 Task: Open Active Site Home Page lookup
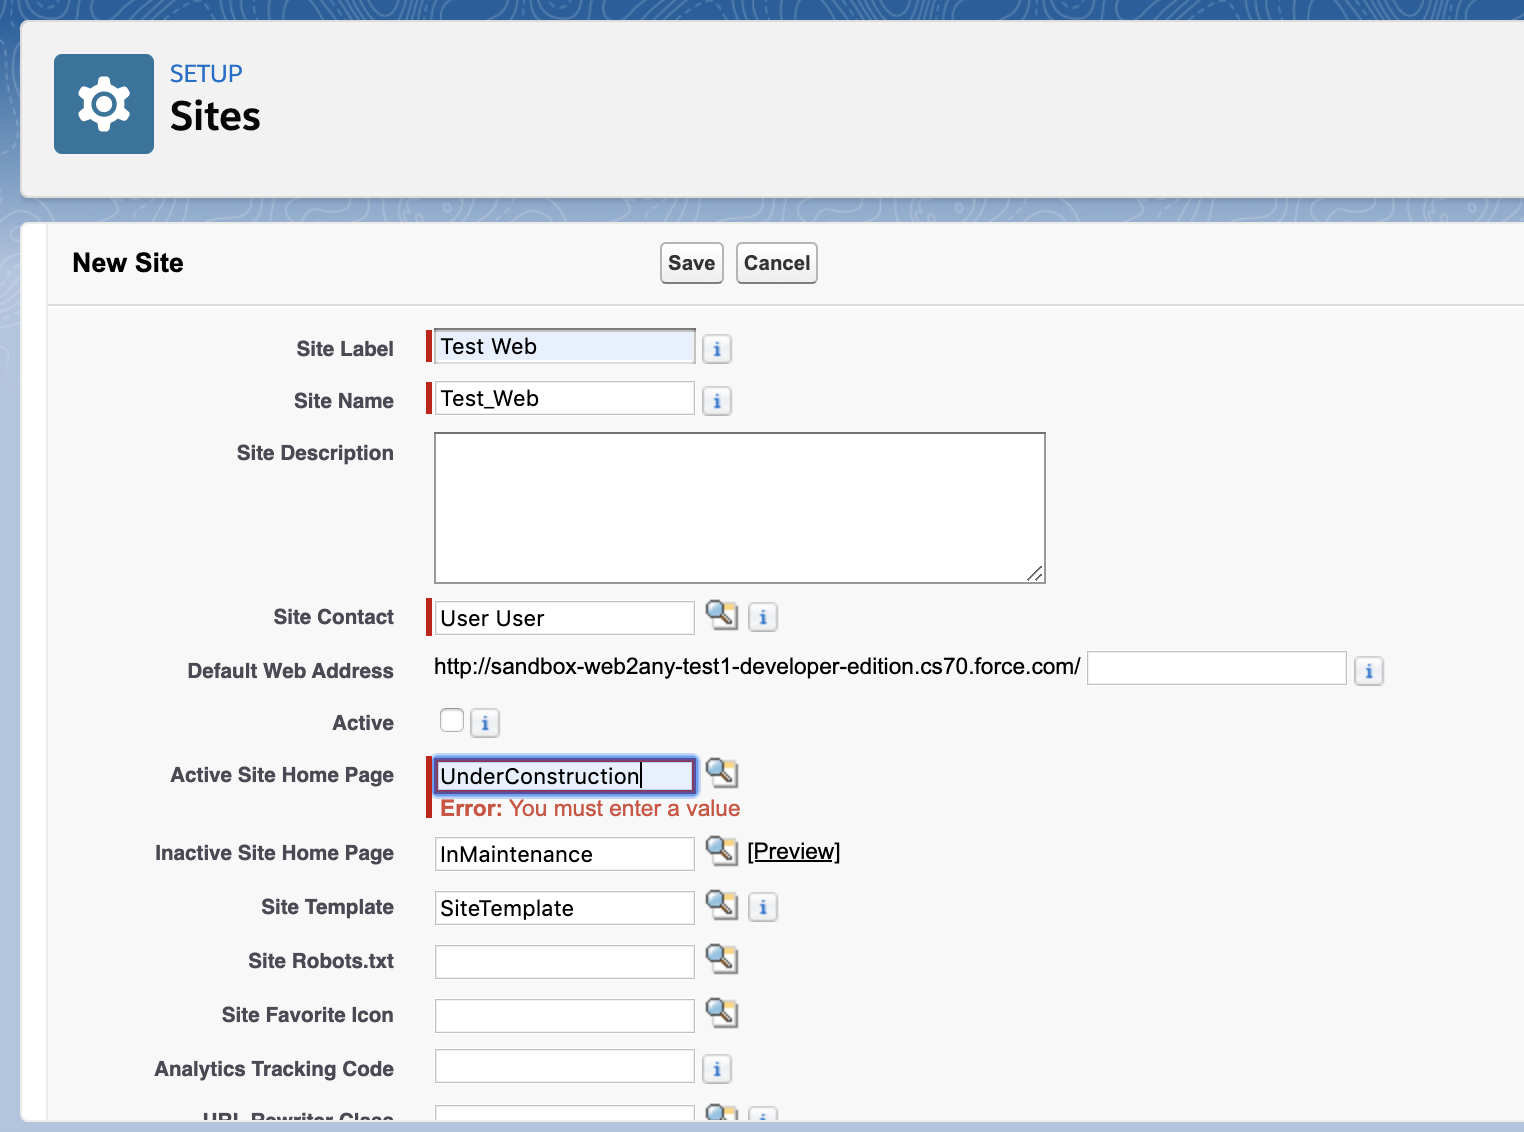click(x=722, y=772)
